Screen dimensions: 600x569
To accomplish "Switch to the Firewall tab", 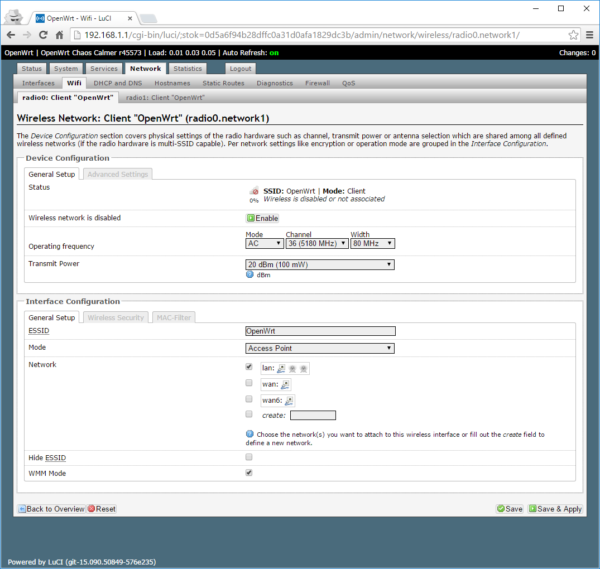I will [317, 83].
